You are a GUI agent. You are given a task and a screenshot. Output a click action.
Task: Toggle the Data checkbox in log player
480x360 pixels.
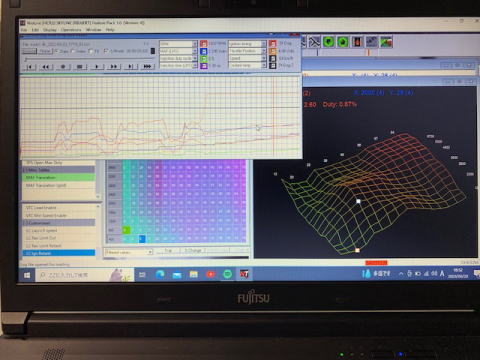[56, 51]
